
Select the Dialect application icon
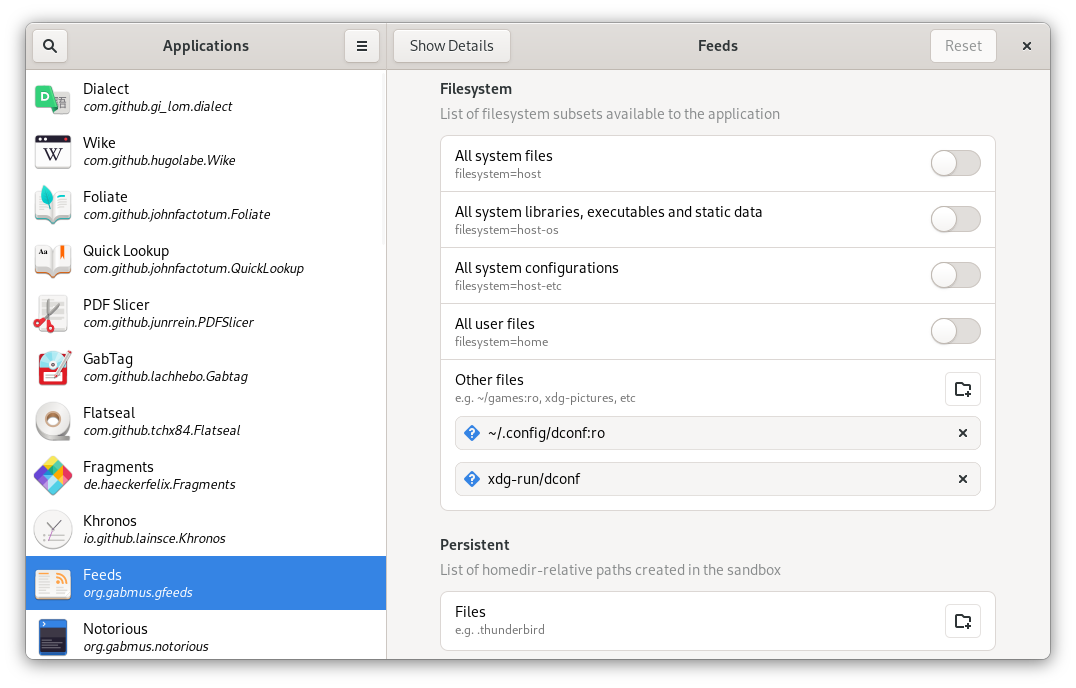[52, 98]
